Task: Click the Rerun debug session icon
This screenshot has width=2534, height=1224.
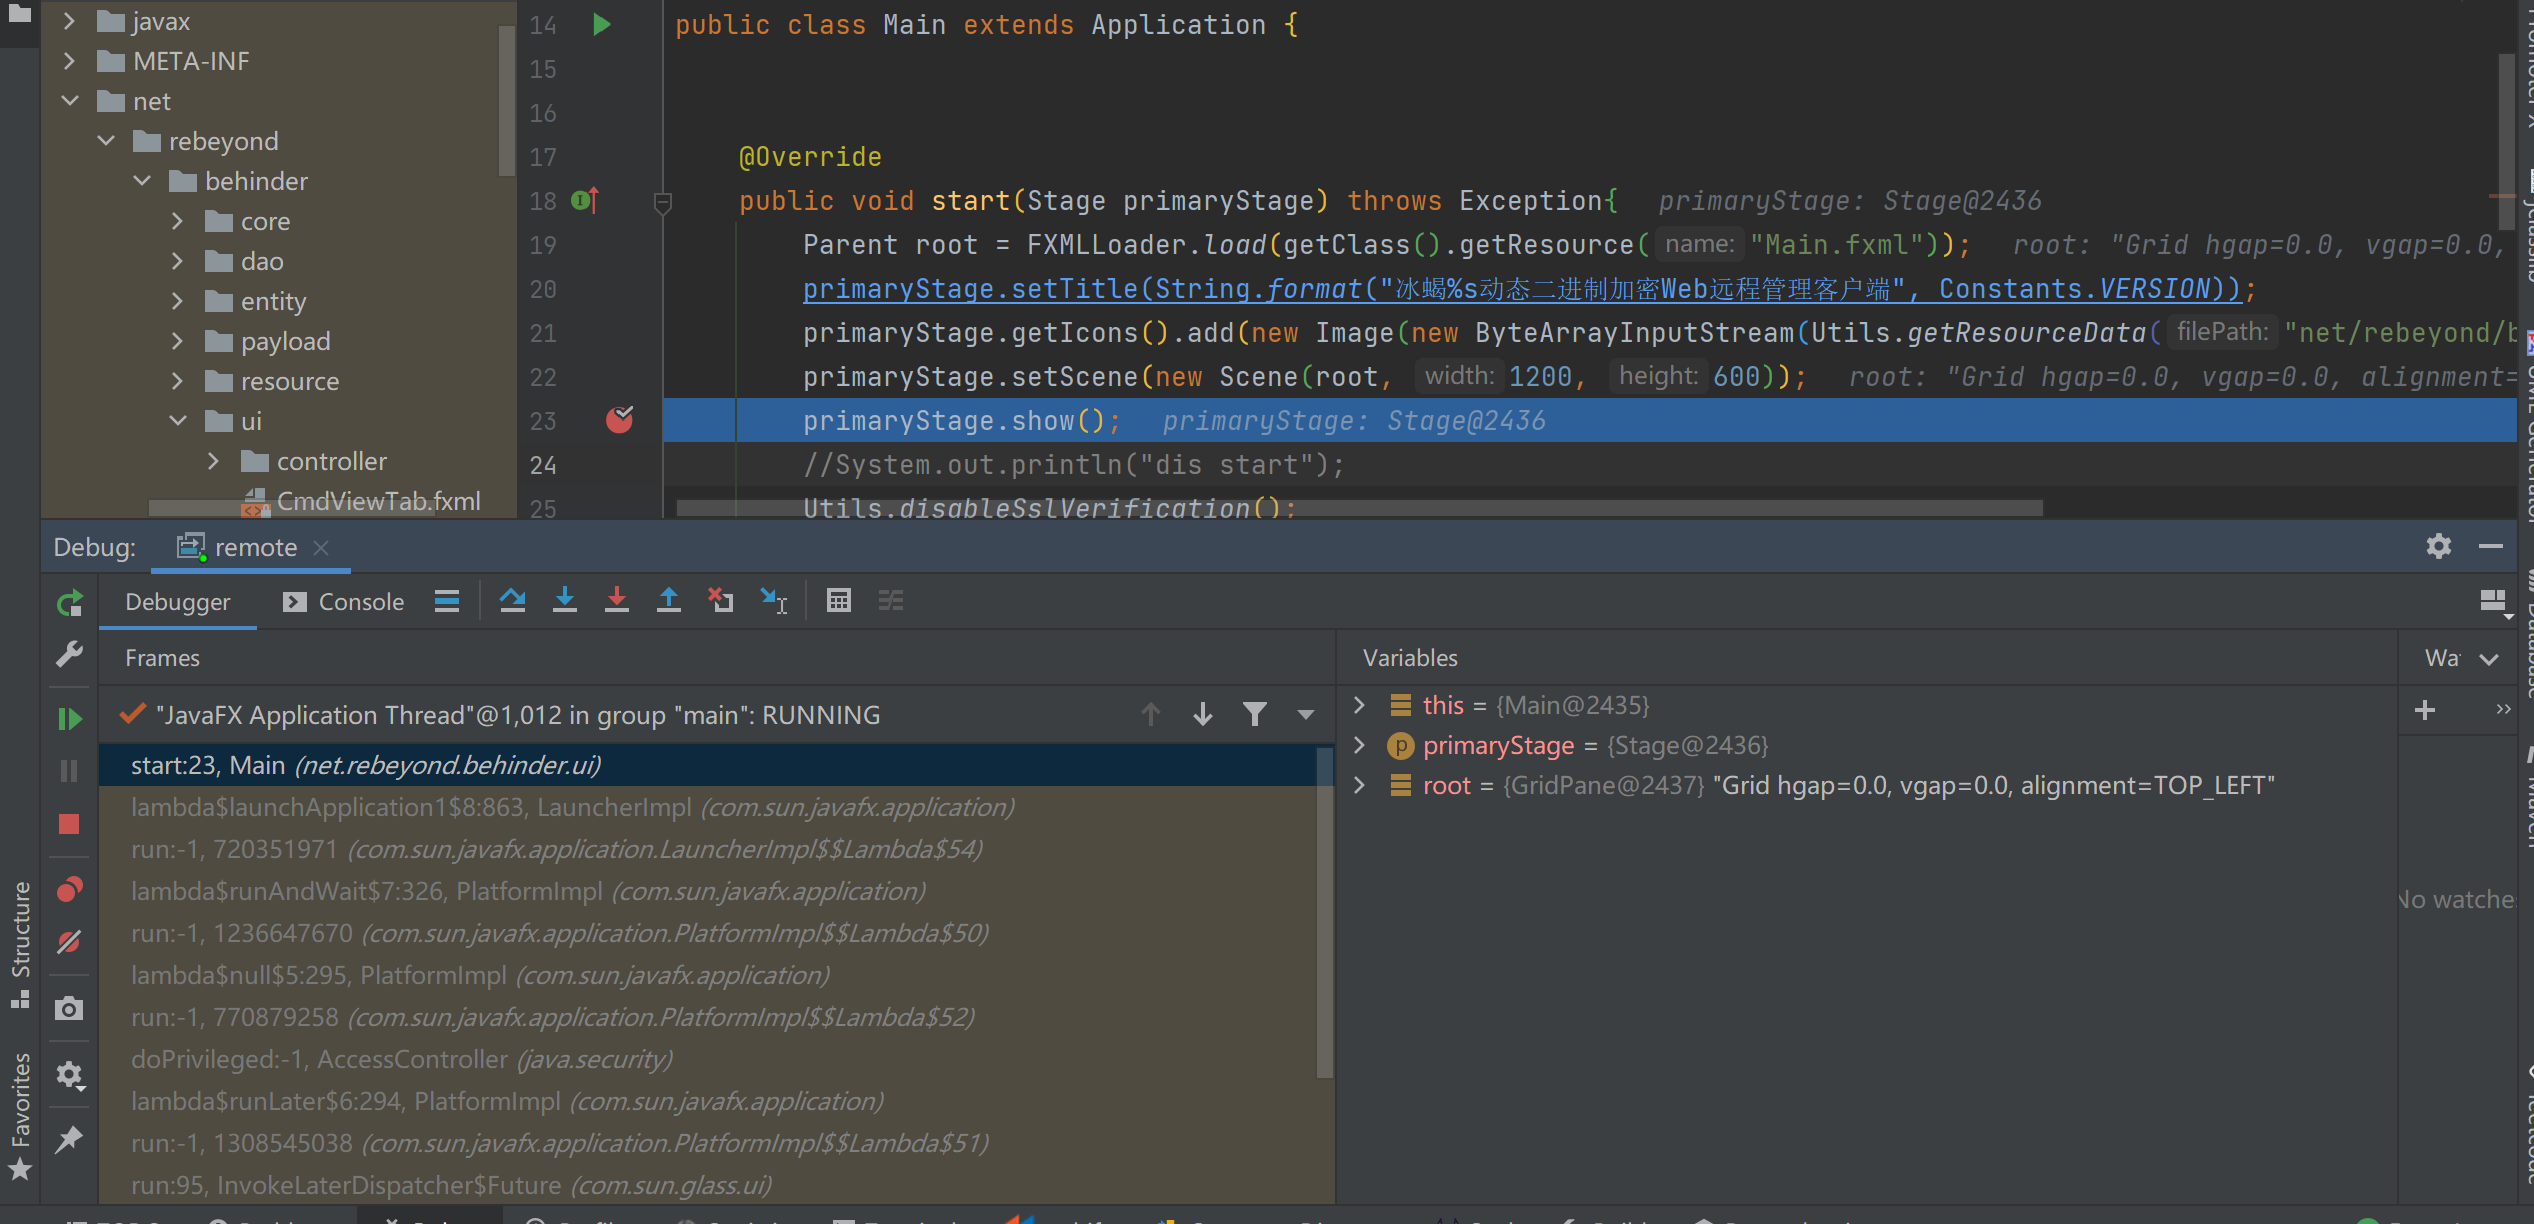Action: pos(69,603)
